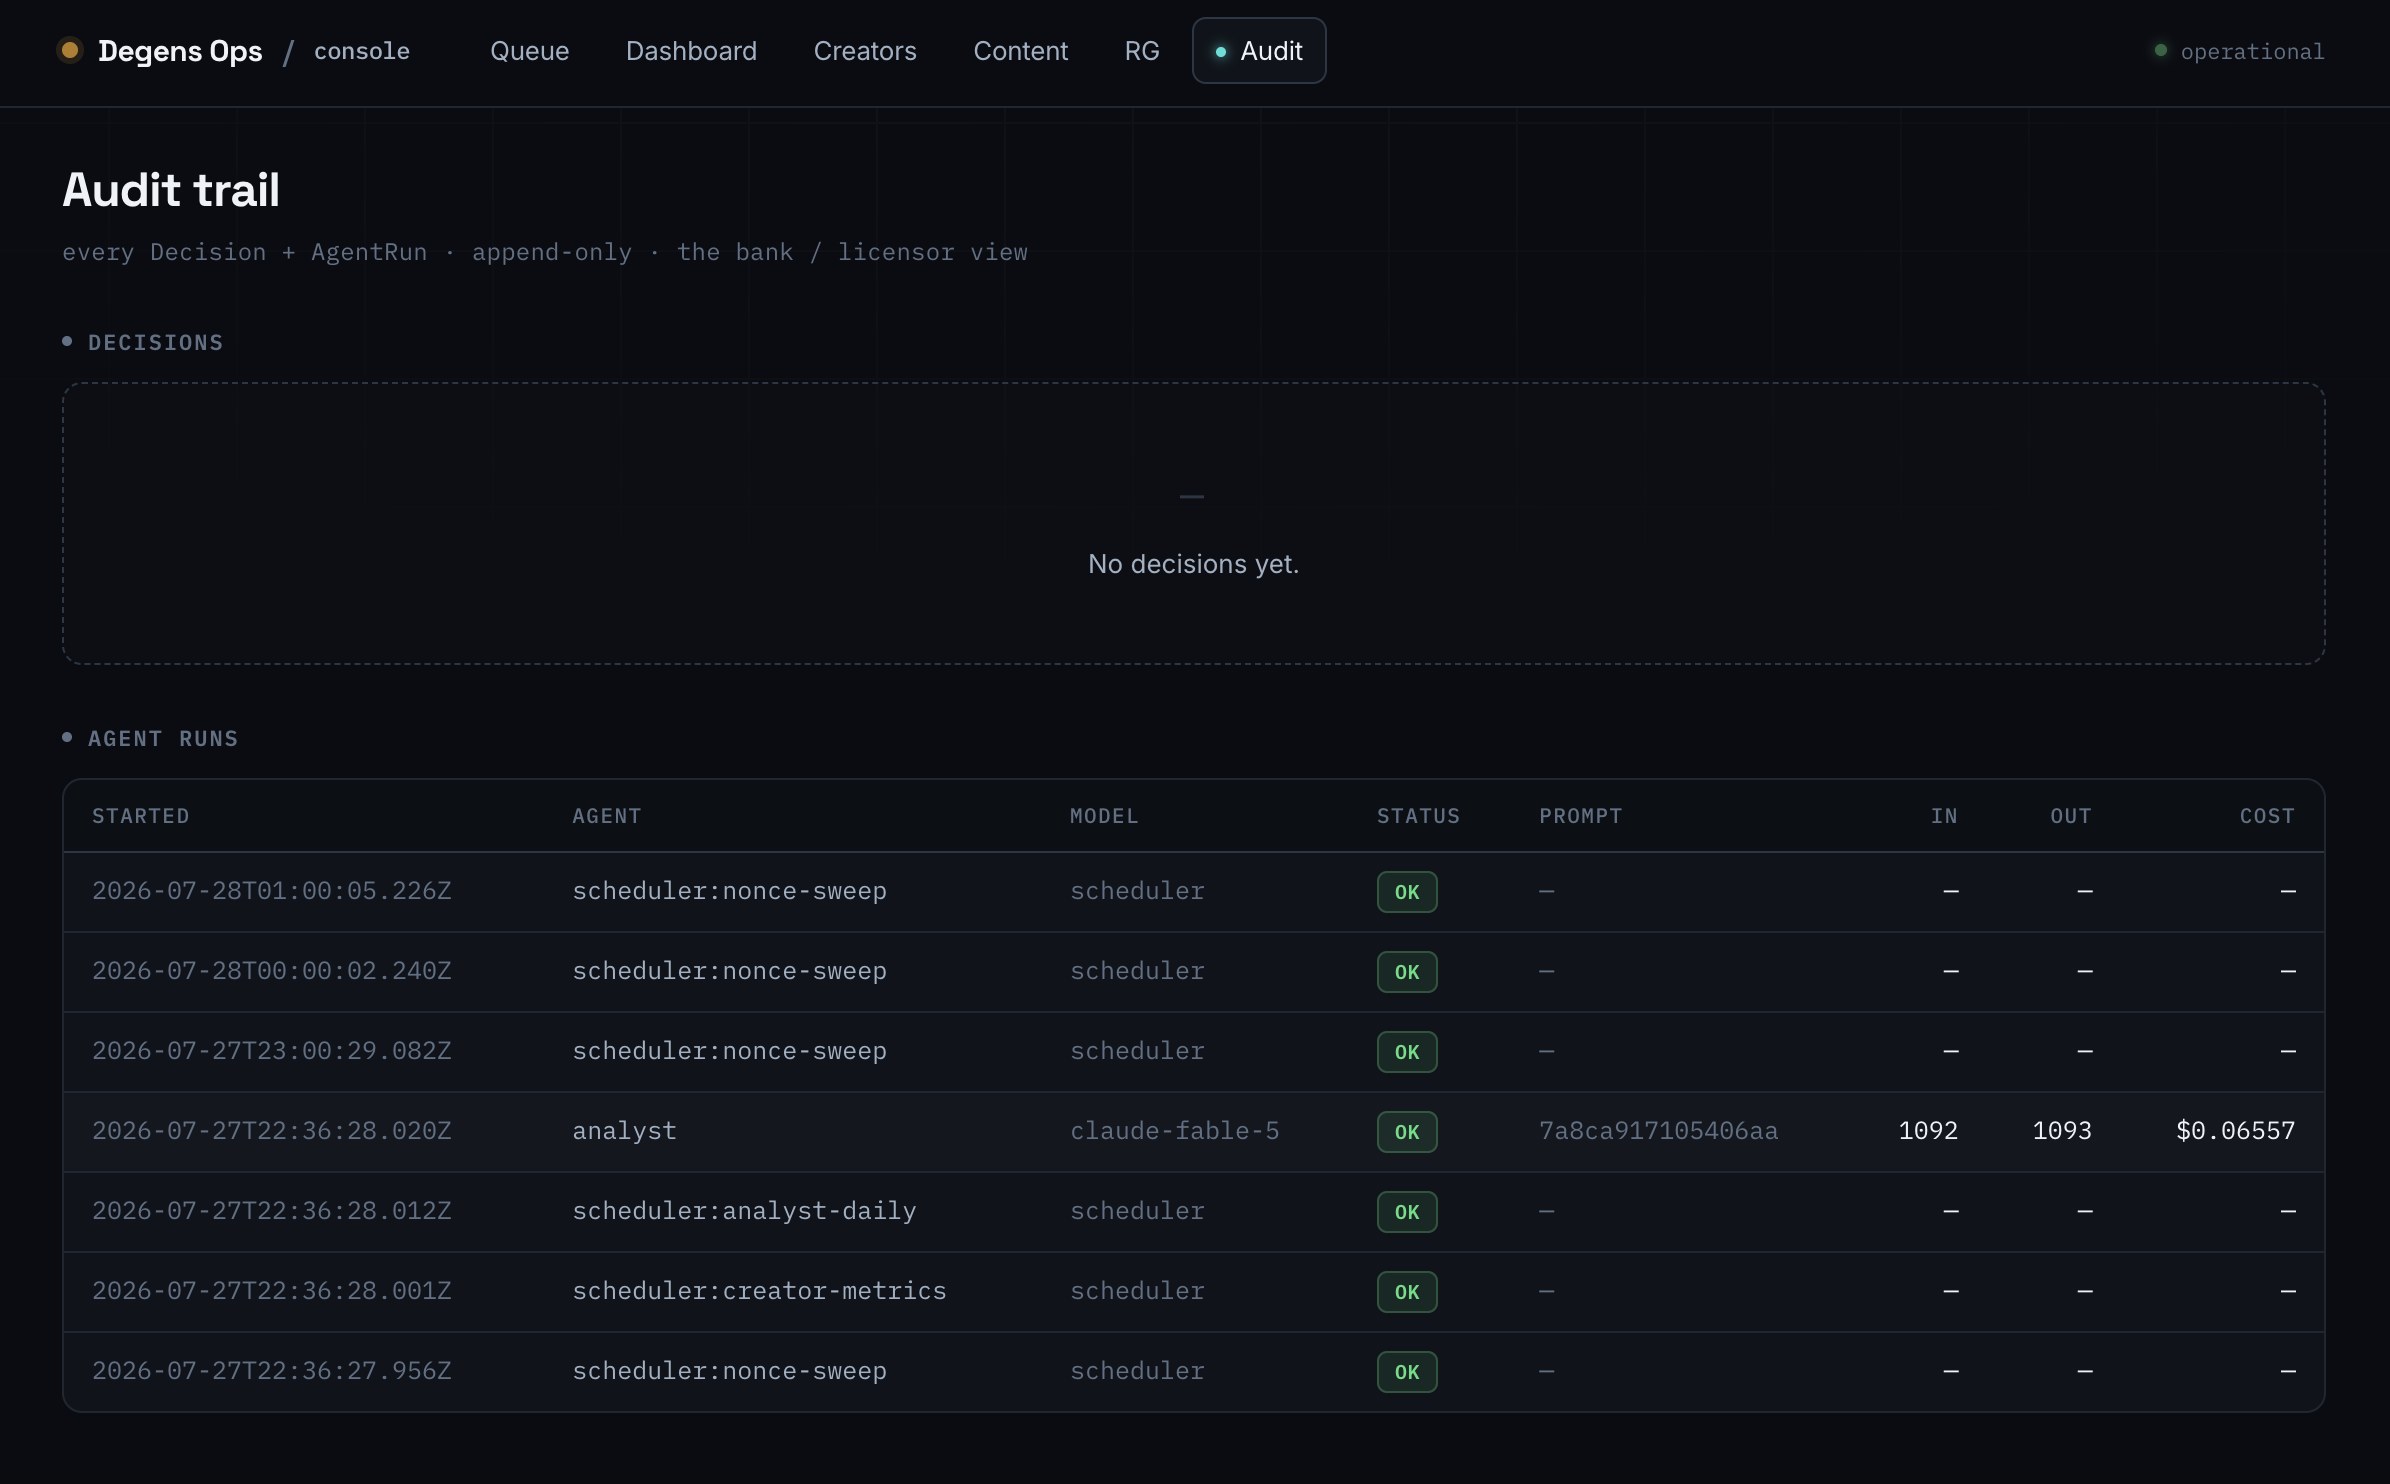
Task: Select timestamp 2026-07-27T23:00:29.082Z
Action: pos(272,1051)
